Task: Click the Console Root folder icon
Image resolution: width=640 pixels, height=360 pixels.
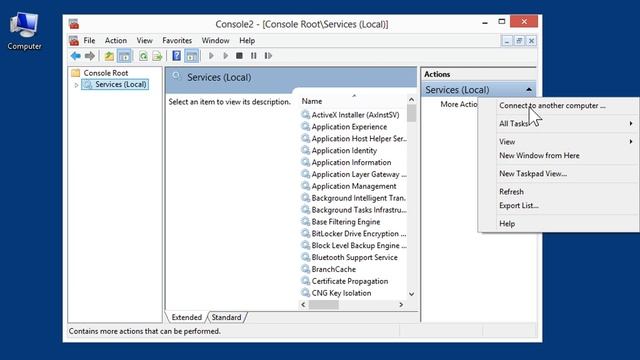Action: coord(76,73)
